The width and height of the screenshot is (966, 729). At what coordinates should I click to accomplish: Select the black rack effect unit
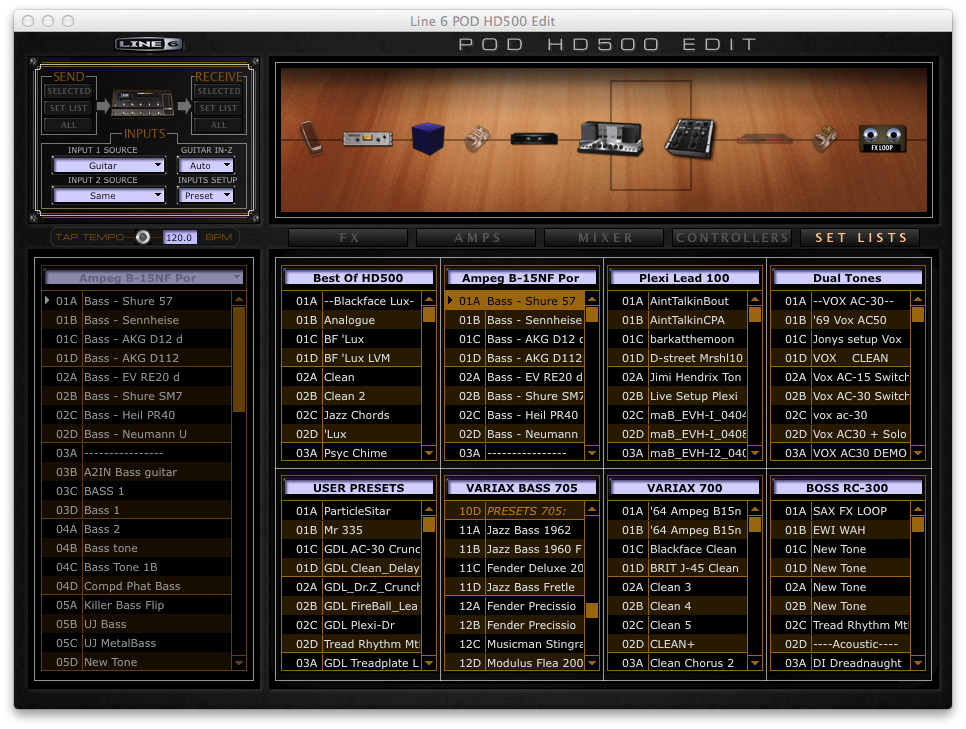click(534, 139)
